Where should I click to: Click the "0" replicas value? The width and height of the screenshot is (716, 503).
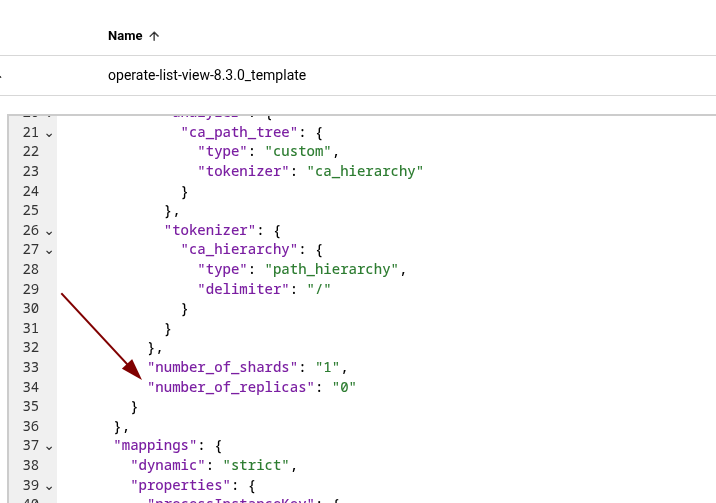(x=344, y=387)
